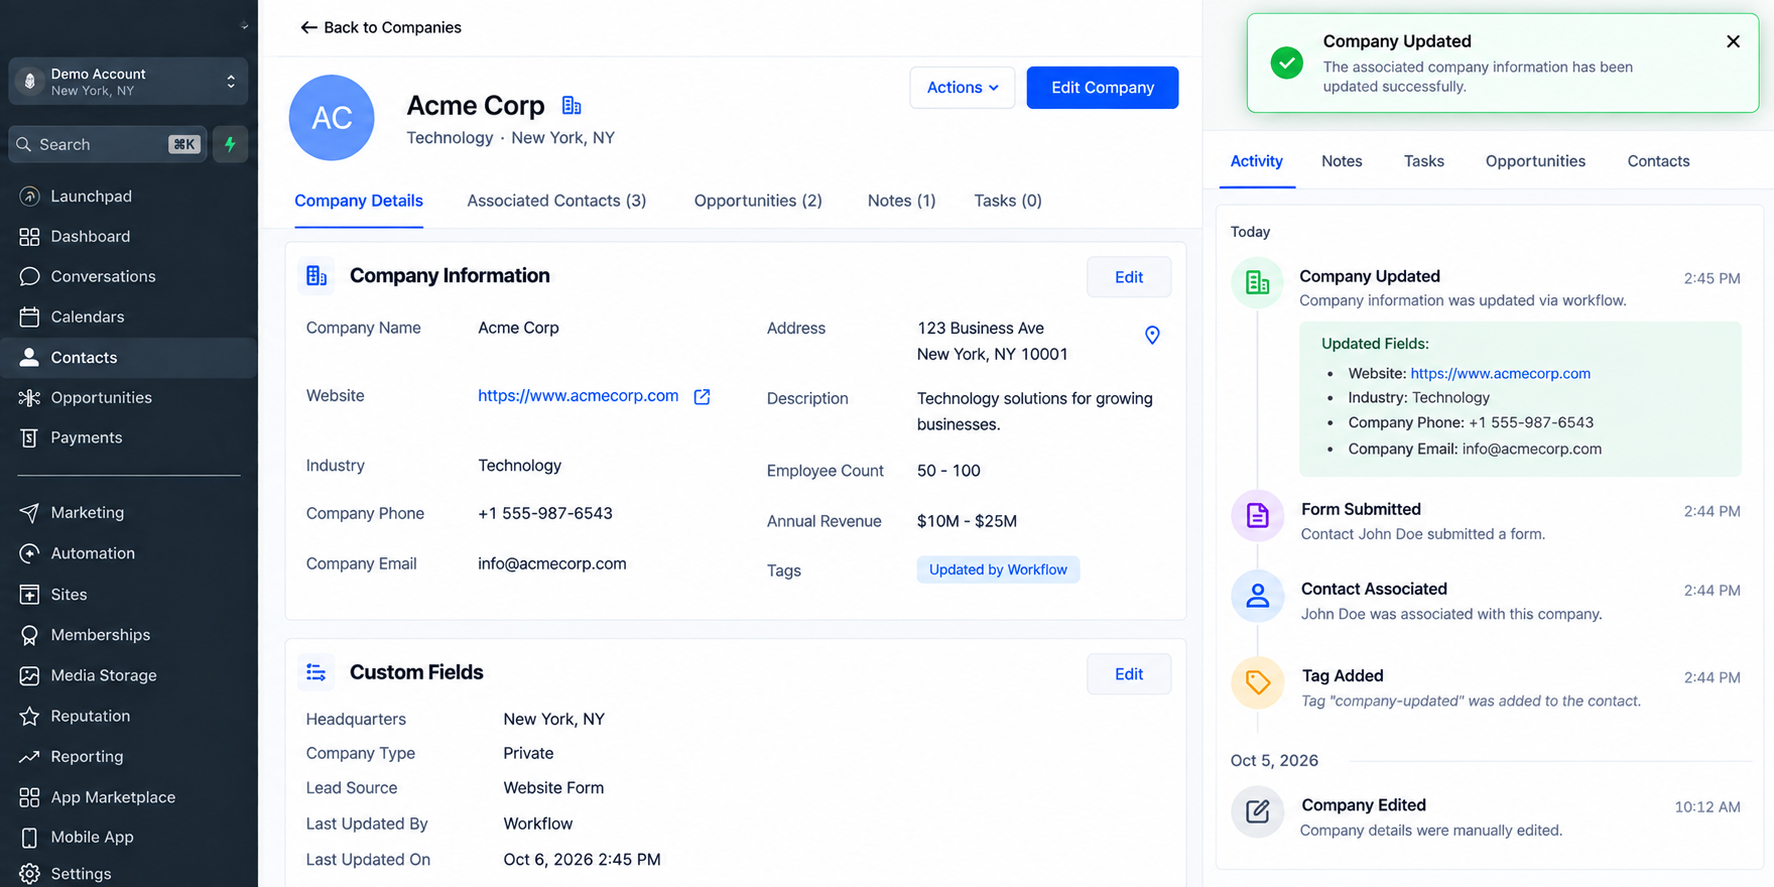This screenshot has height=887, width=1774.
Task: Click the Updated by Workflow tag
Action: pyautogui.click(x=998, y=569)
